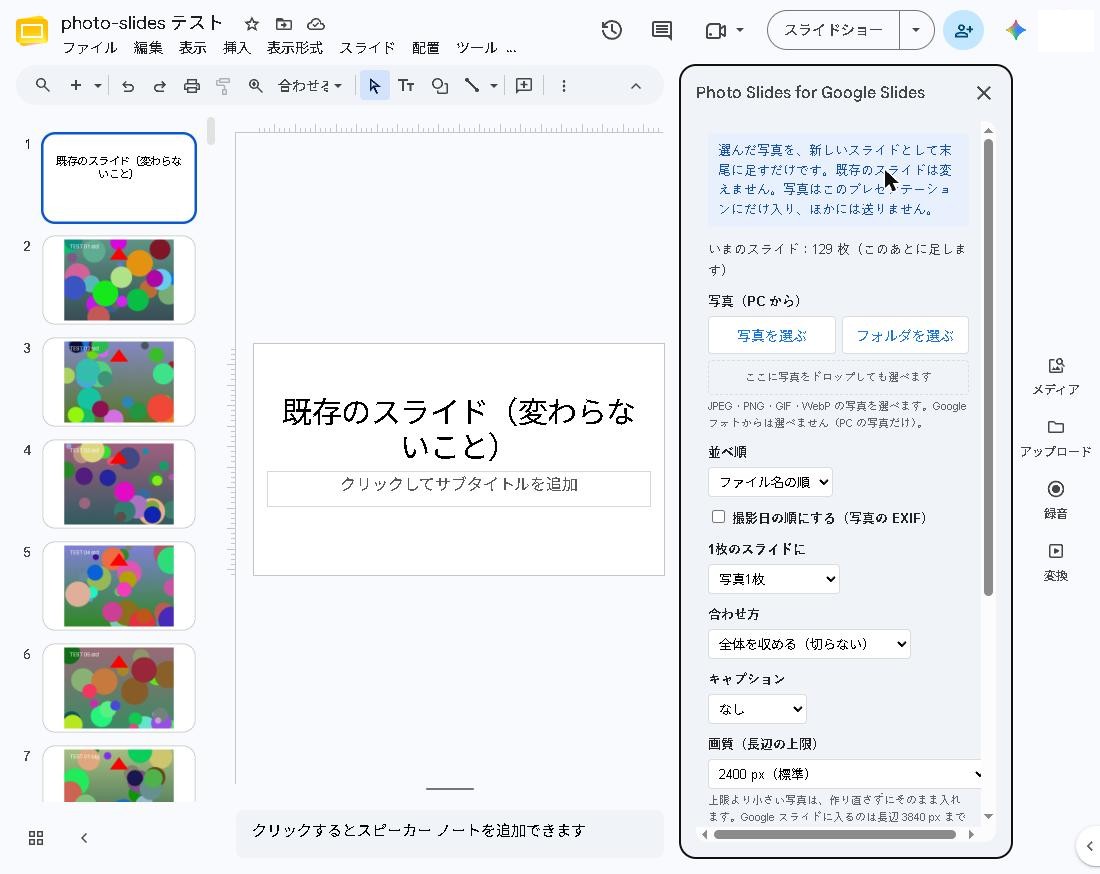Open the comments history icon

tap(662, 30)
